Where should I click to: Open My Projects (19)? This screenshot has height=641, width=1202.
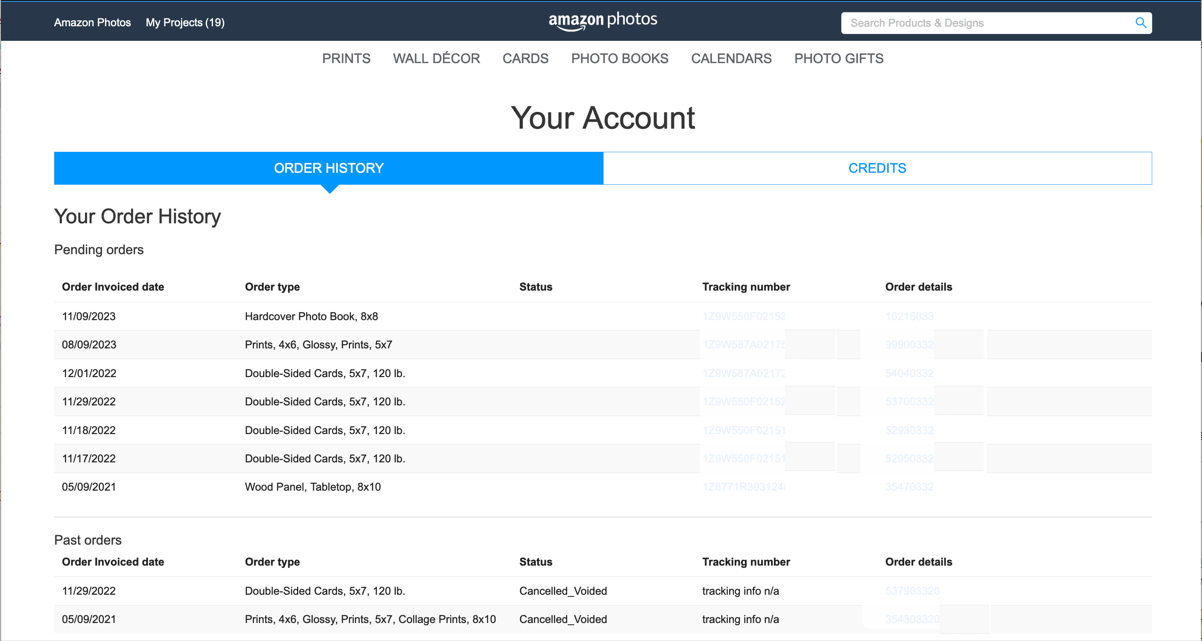pos(185,22)
